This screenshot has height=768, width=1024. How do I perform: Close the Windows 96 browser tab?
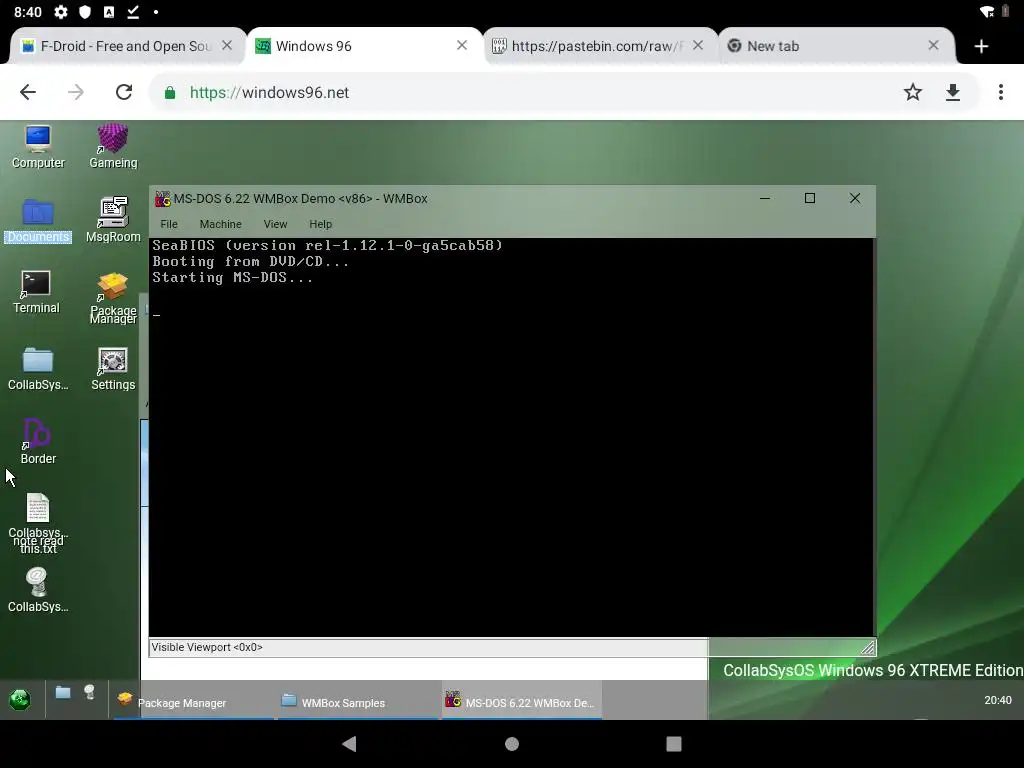click(x=462, y=45)
